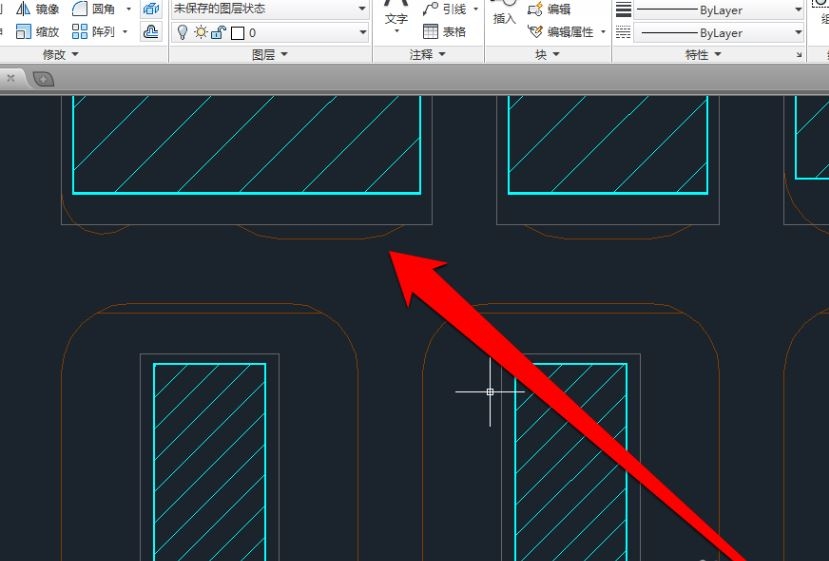Open the 引线 leader options arrow

pos(475,9)
